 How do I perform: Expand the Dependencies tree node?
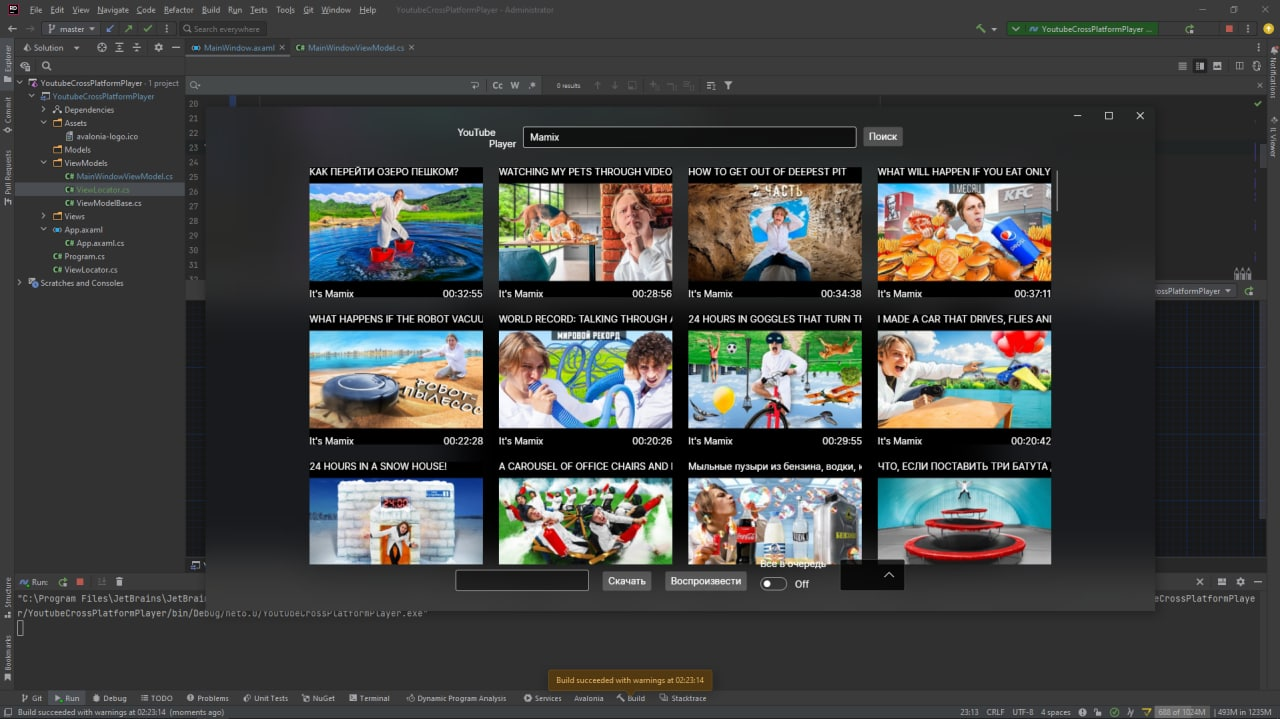44,110
